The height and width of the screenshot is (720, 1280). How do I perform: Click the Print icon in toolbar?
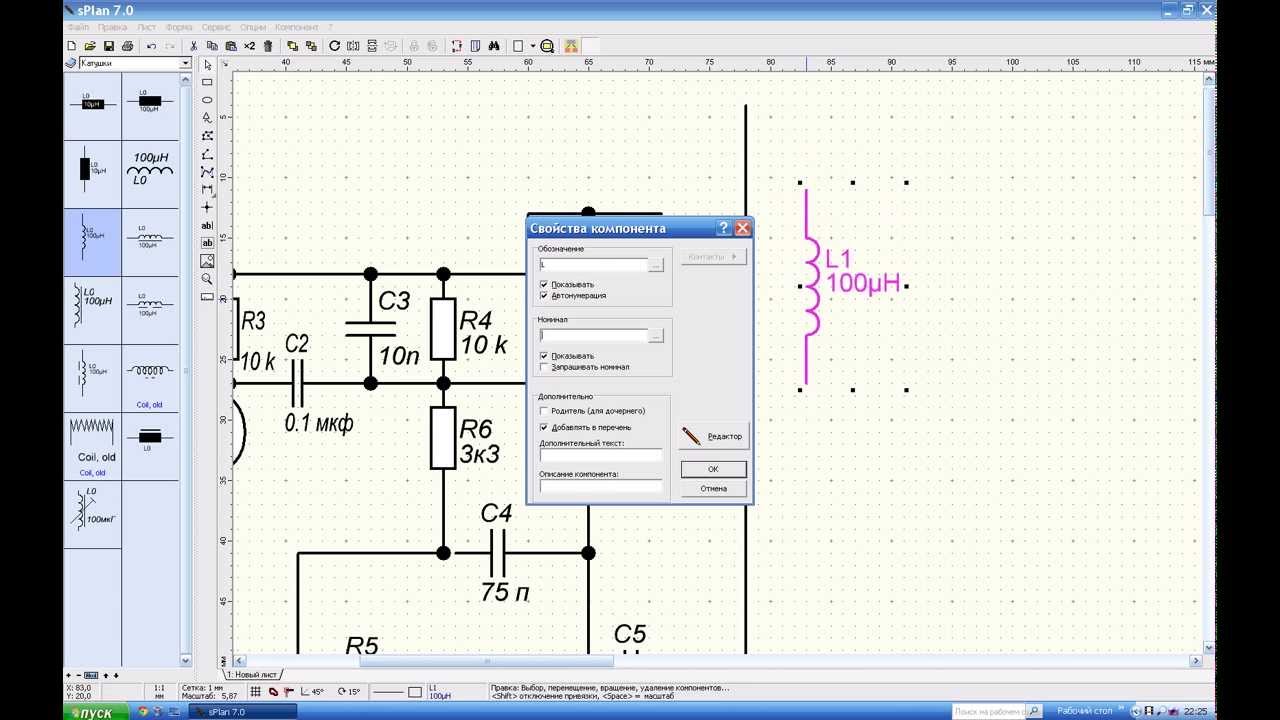[x=127, y=46]
